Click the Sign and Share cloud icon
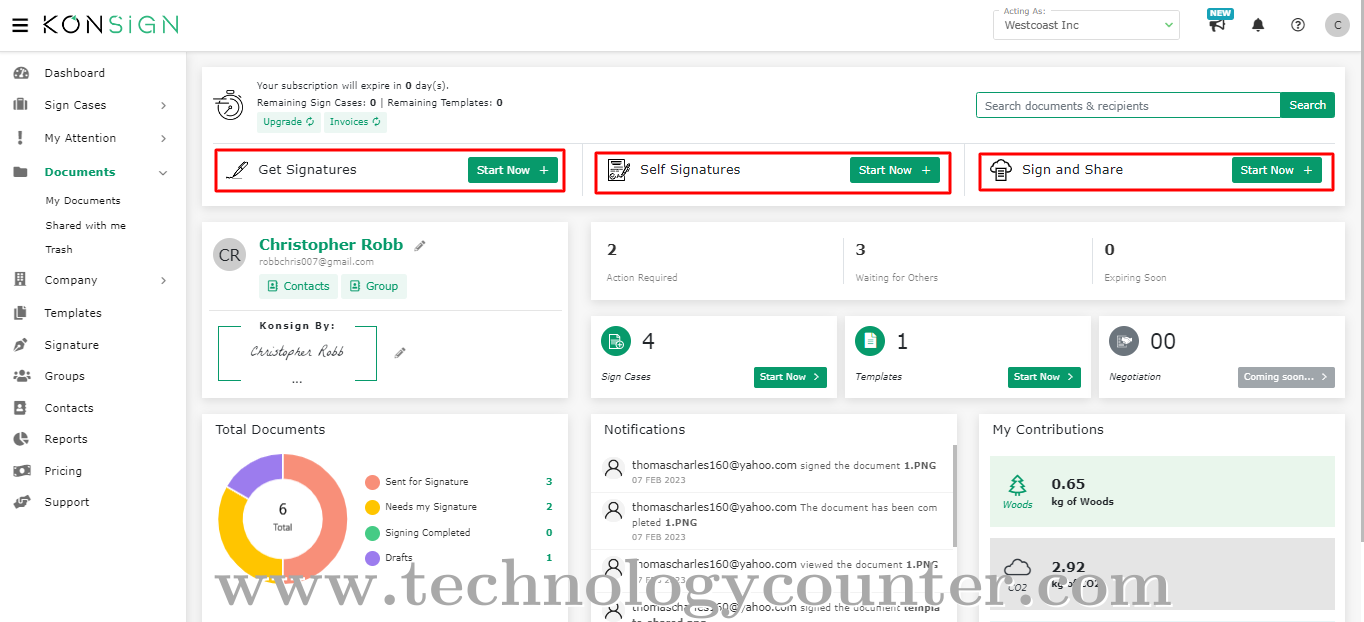This screenshot has width=1364, height=622. pyautogui.click(x=1001, y=170)
